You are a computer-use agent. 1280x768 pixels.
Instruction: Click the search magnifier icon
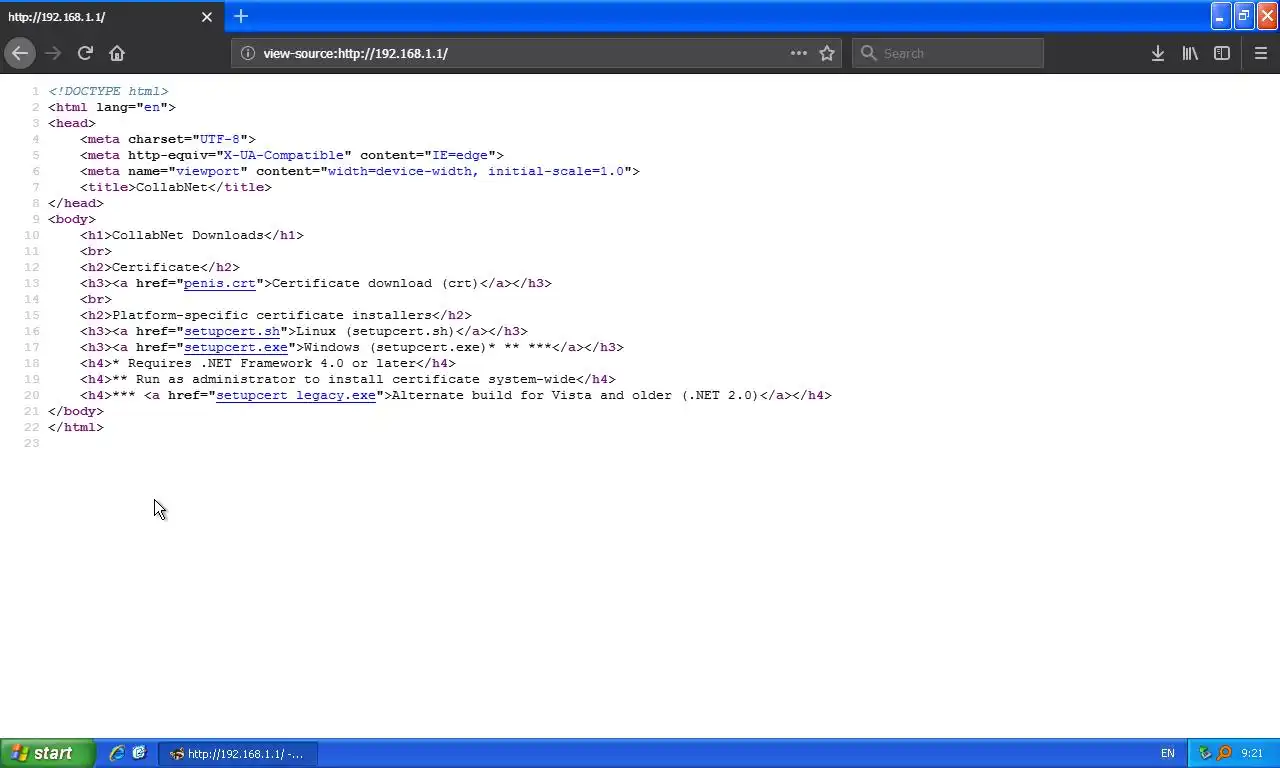868,53
